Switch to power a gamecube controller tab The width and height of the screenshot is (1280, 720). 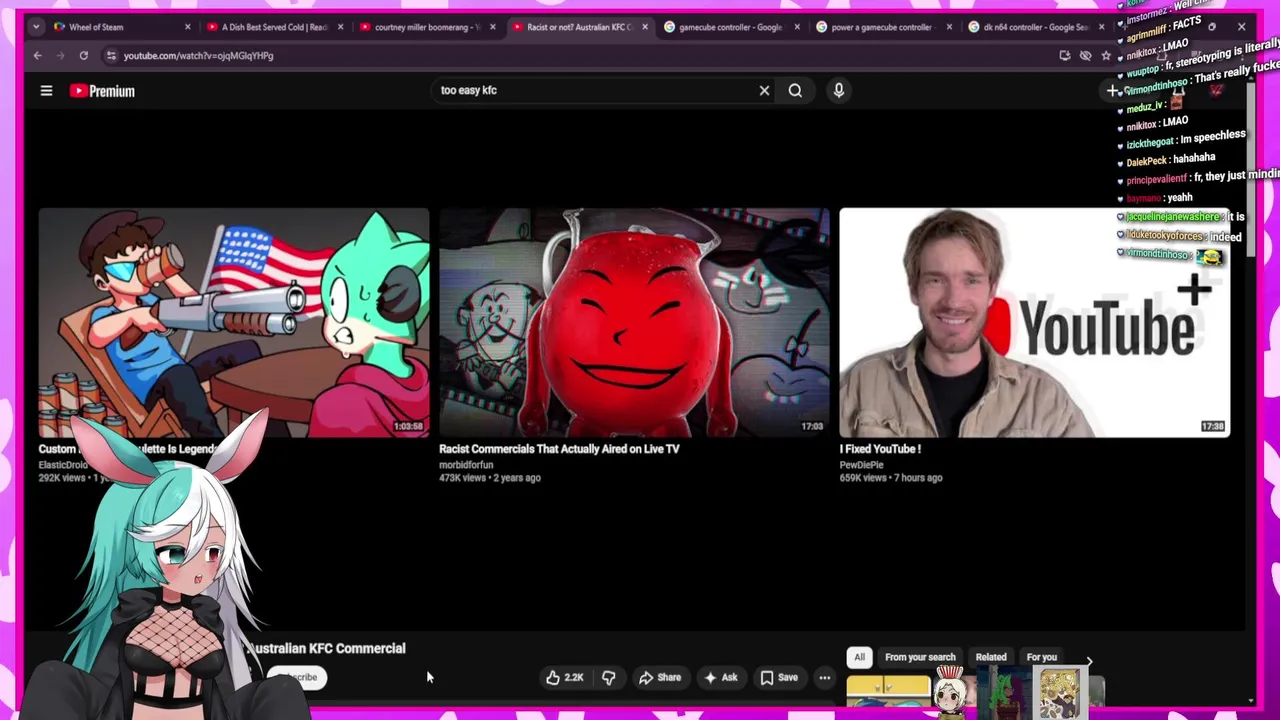882,27
